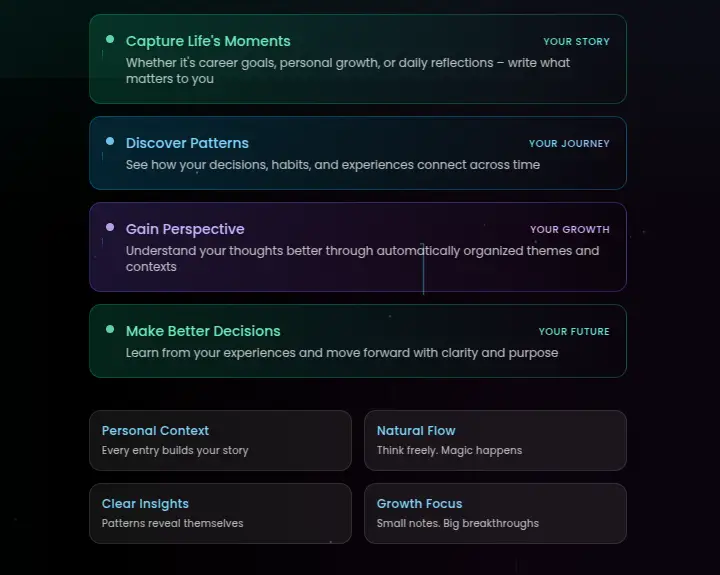Click the green dot beside Capture Life's Moments
This screenshot has height=575, width=720.
click(x=110, y=40)
